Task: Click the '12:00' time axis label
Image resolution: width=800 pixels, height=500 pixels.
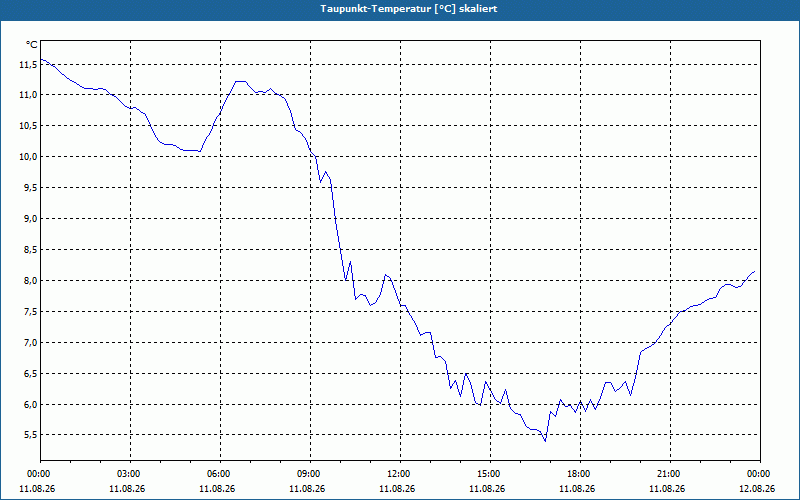Action: (x=400, y=474)
